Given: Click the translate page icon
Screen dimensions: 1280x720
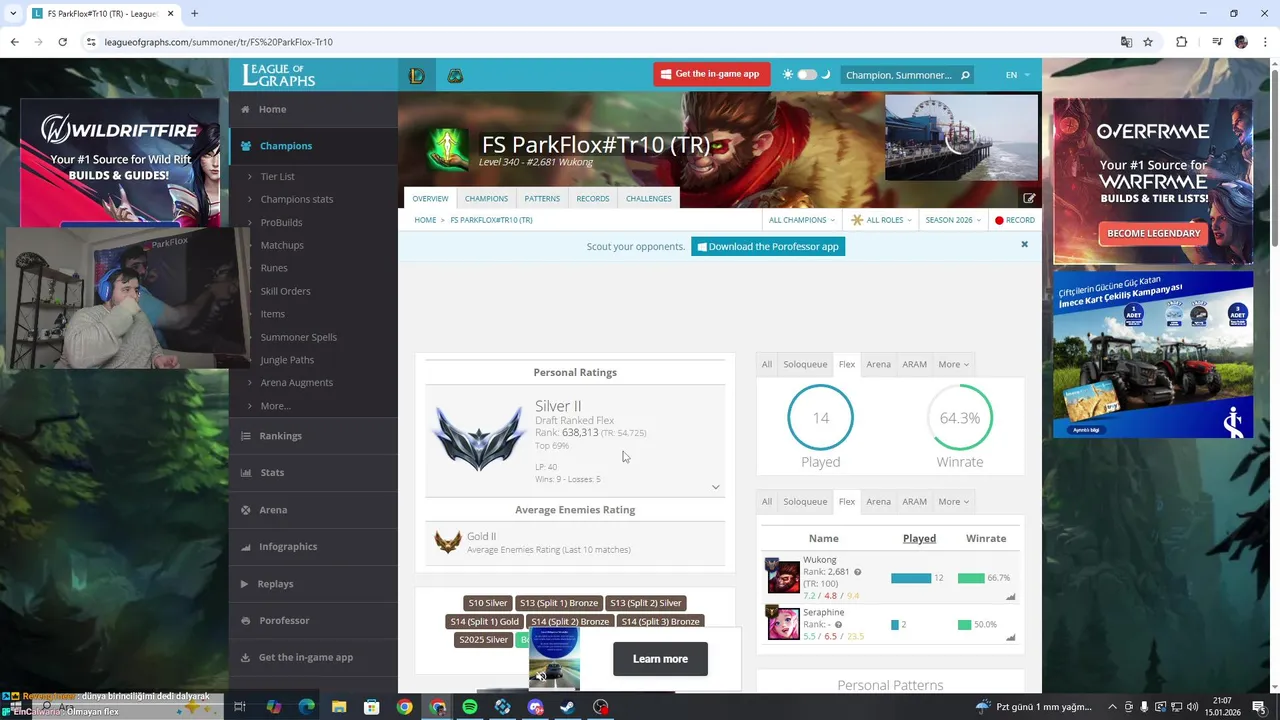Looking at the screenshot, I should [x=1126, y=42].
